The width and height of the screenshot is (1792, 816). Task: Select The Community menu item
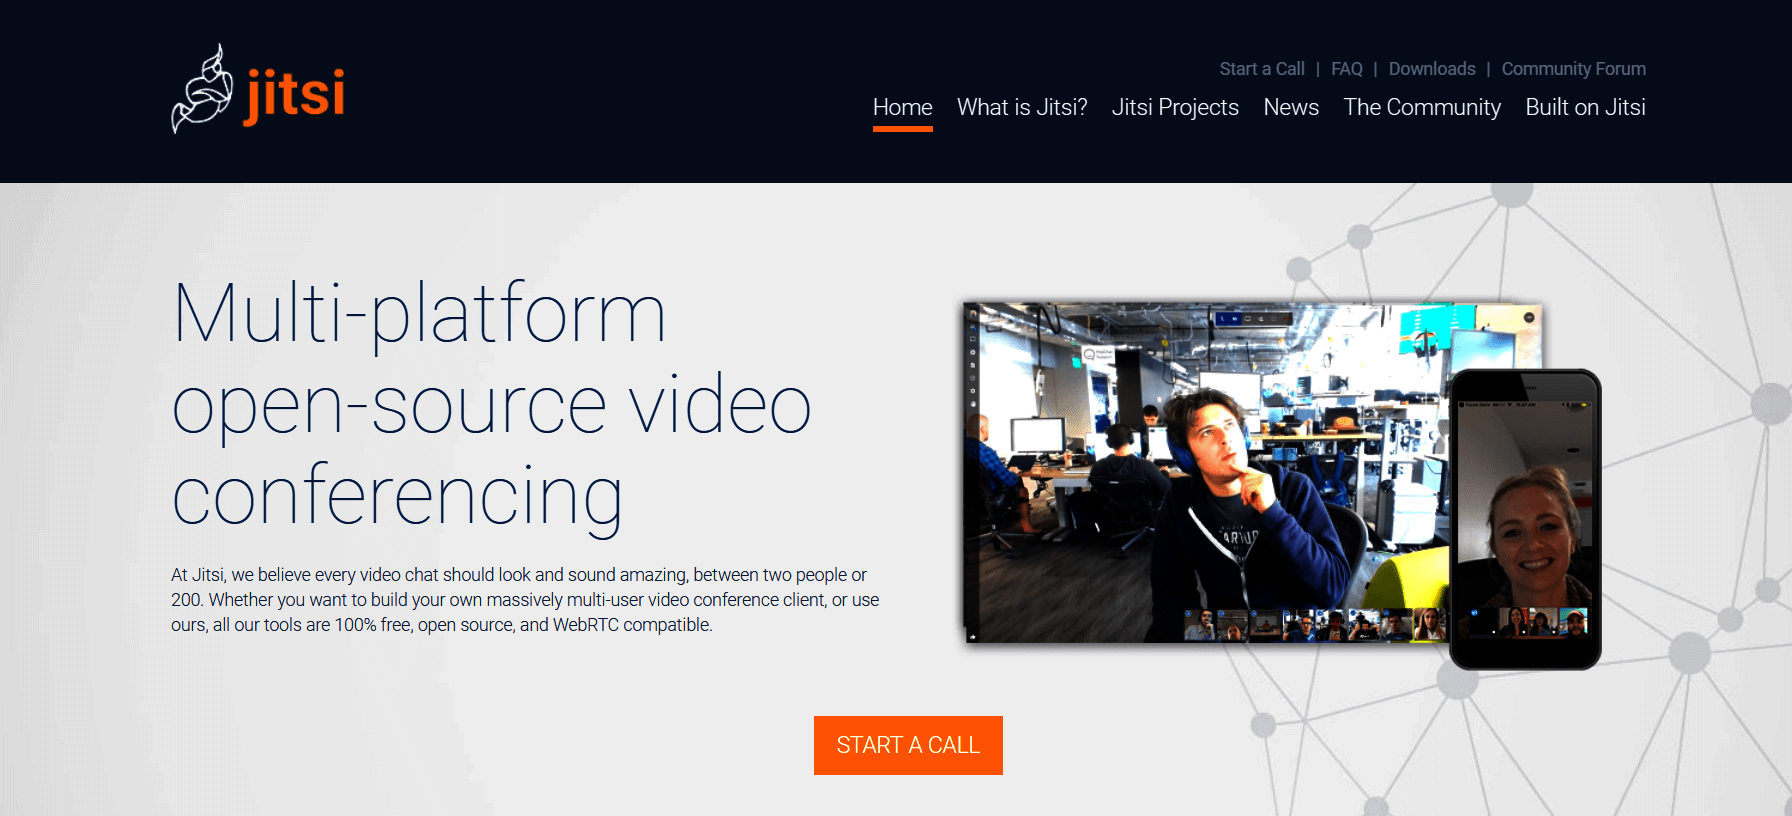tap(1421, 107)
